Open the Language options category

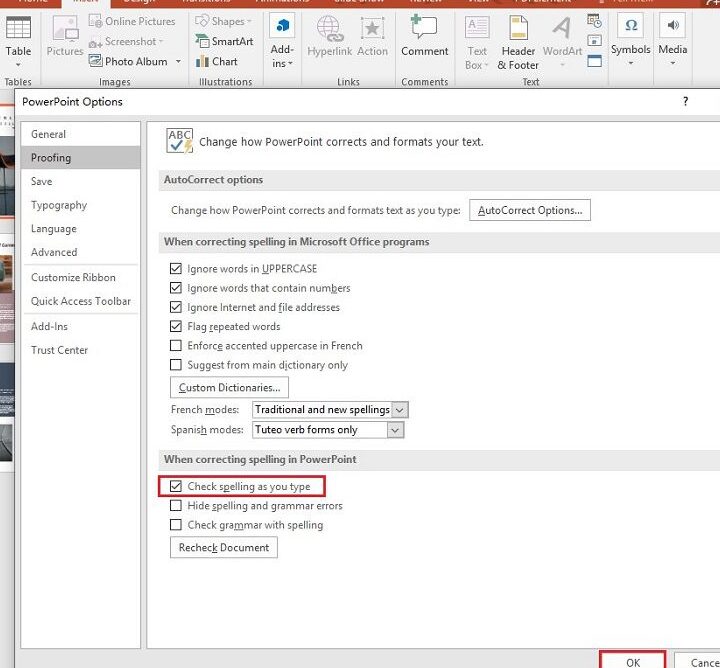[80, 229]
